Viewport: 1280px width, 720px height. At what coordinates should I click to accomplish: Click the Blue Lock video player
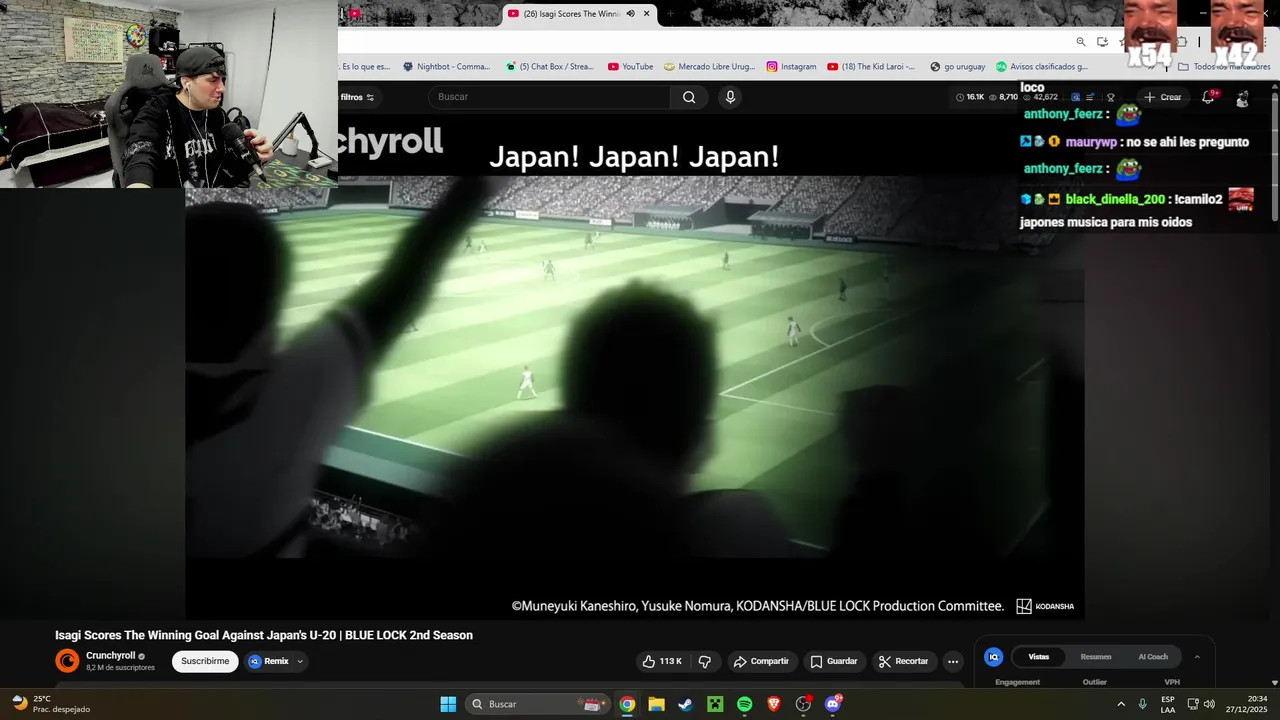point(635,366)
